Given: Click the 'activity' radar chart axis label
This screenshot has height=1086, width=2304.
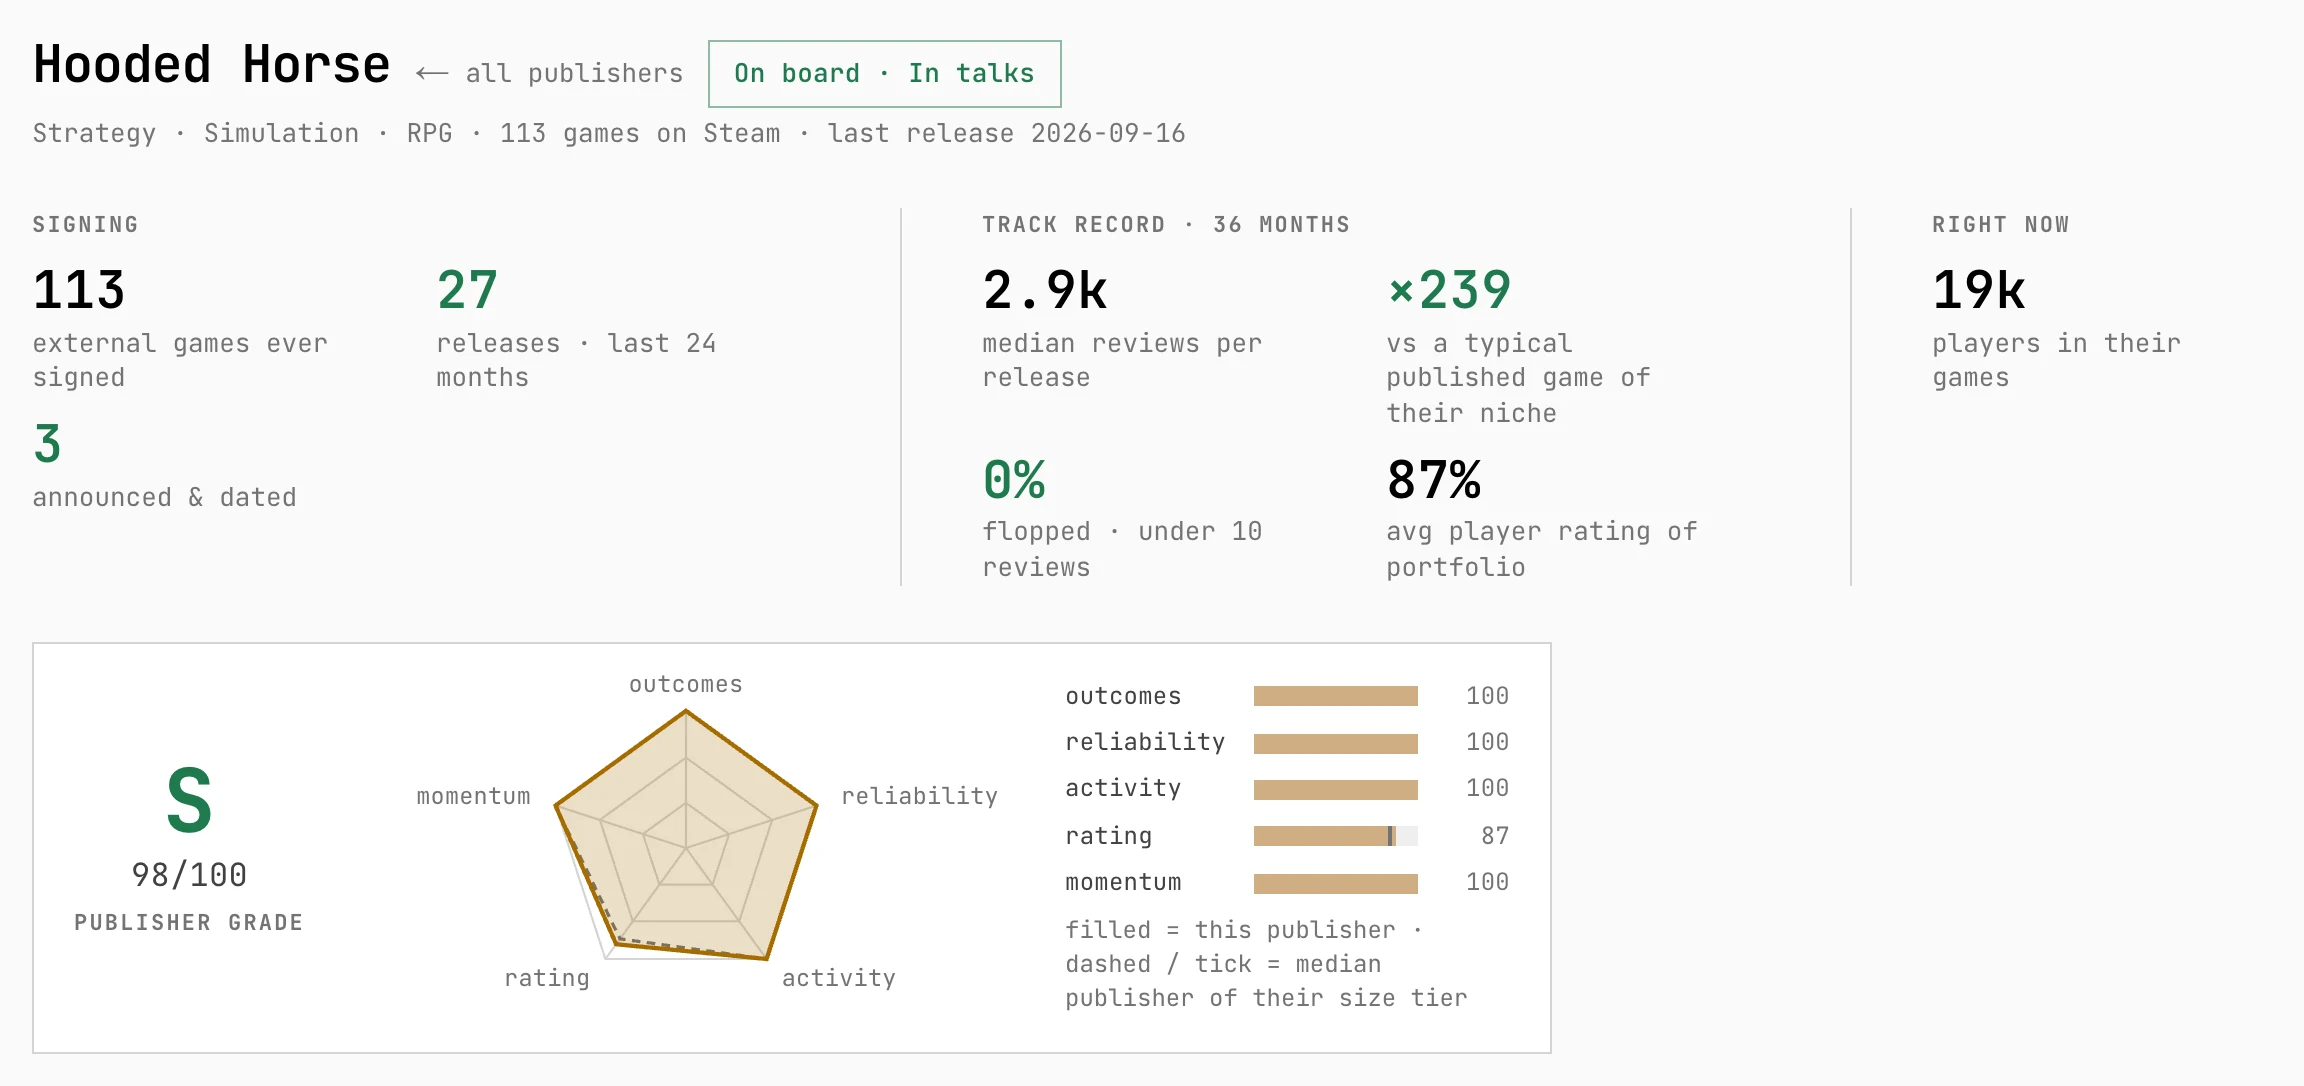Looking at the screenshot, I should pyautogui.click(x=838, y=978).
